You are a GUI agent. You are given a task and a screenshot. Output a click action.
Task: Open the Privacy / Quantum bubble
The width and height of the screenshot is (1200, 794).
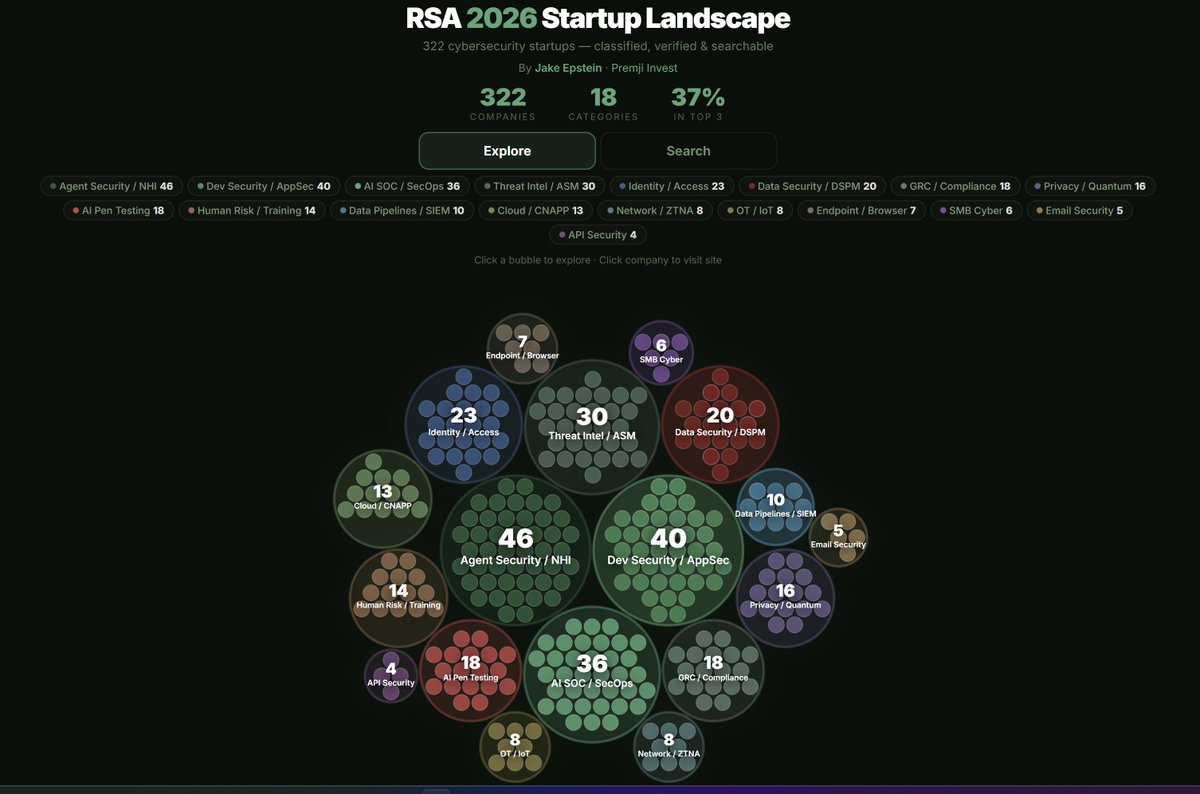pos(786,598)
